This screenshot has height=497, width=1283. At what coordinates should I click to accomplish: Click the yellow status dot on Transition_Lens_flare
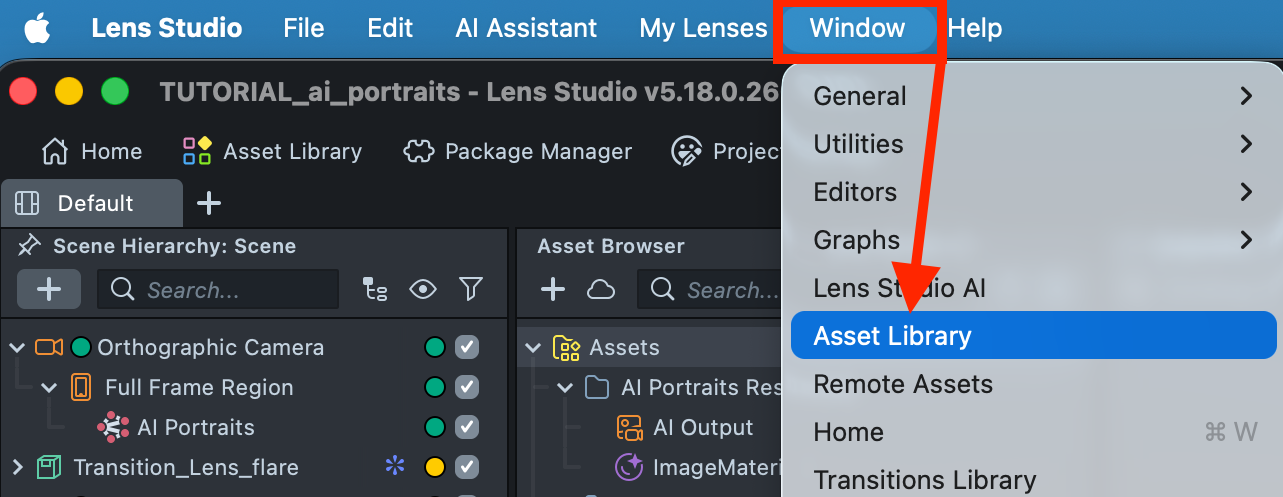point(435,467)
